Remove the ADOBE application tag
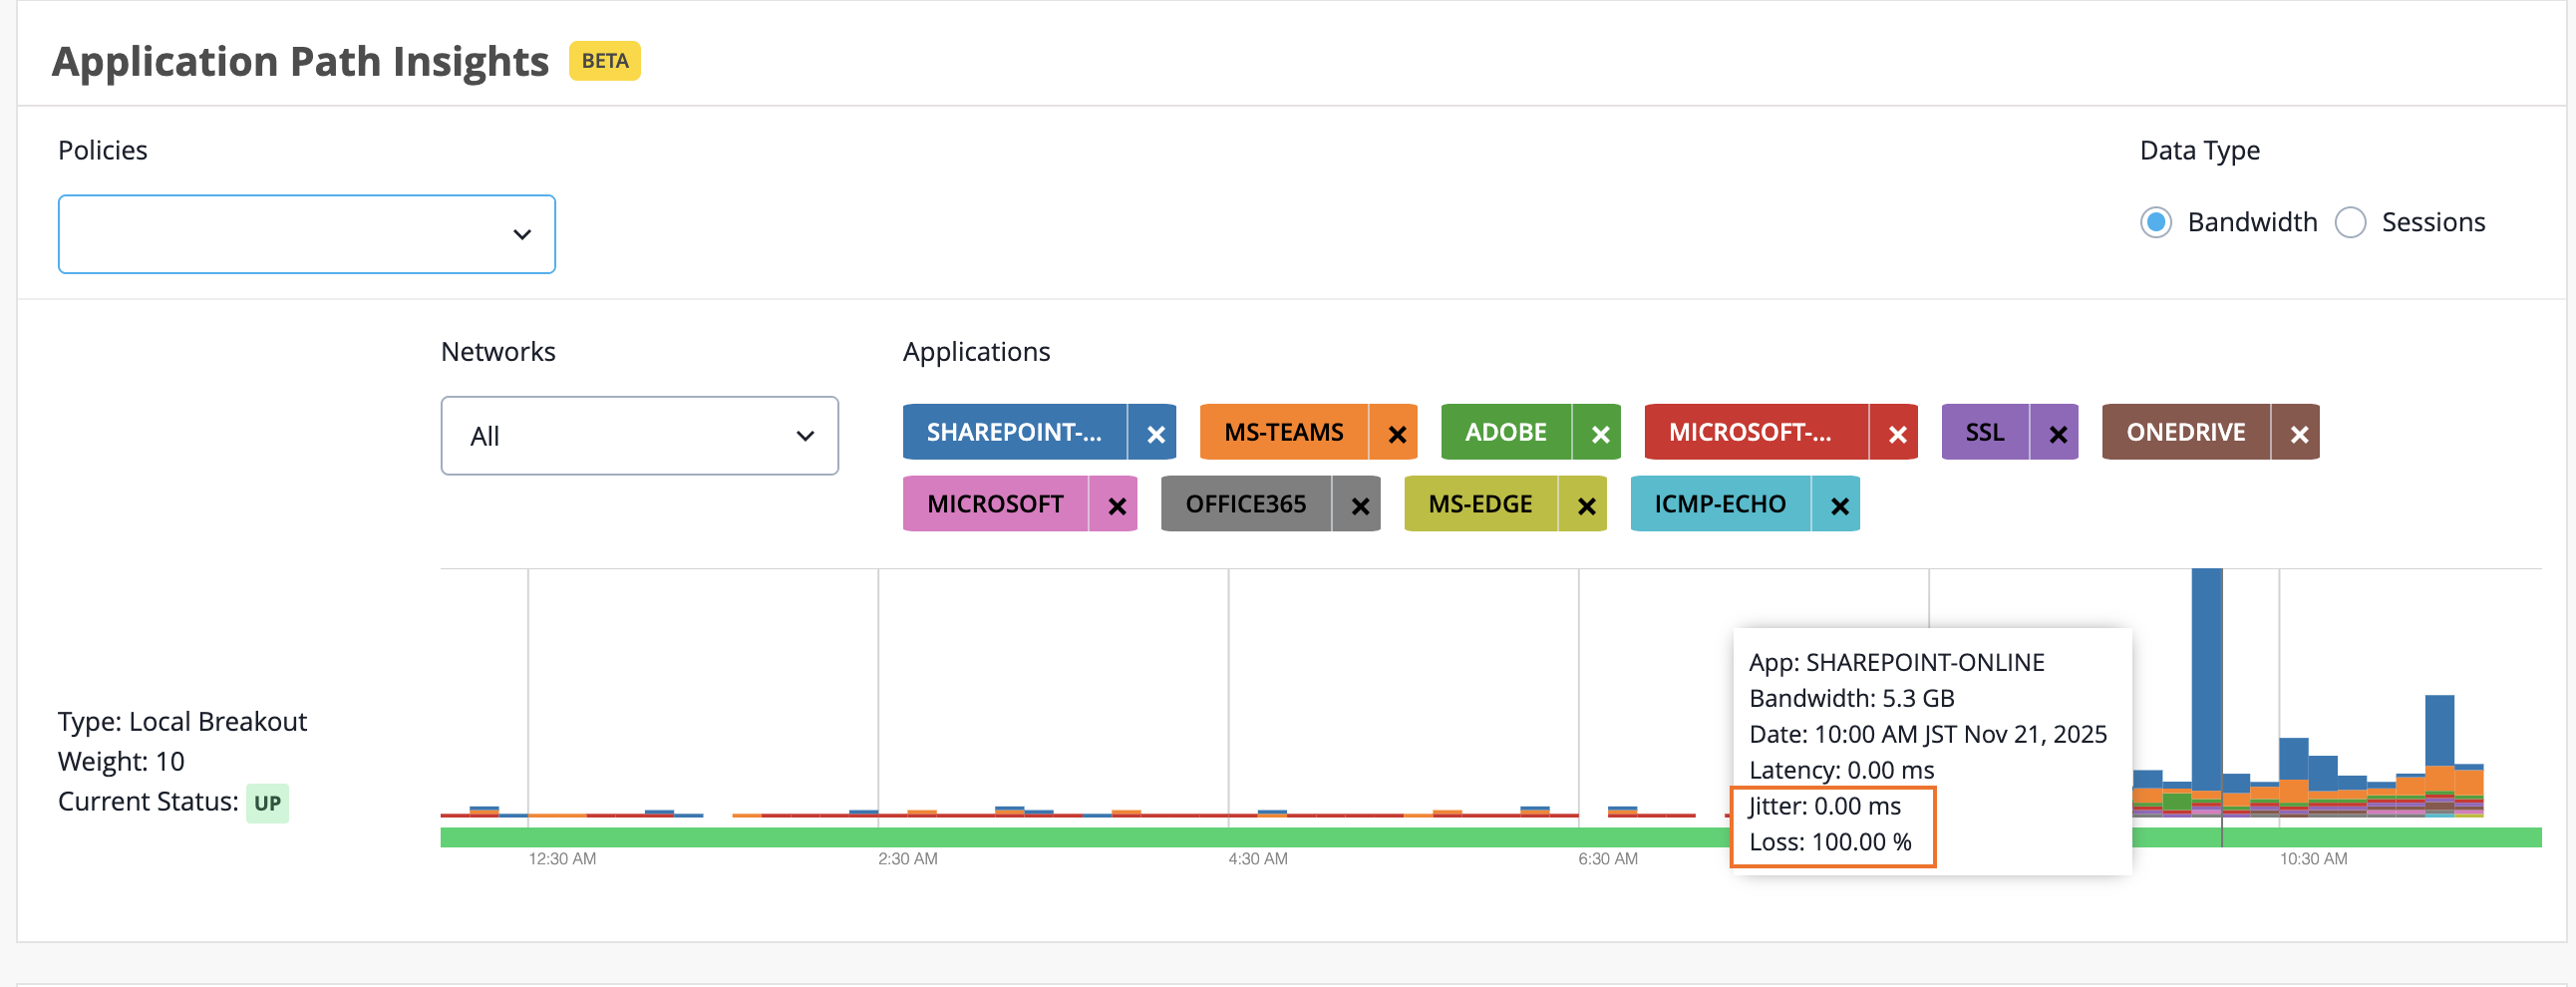Image resolution: width=2576 pixels, height=987 pixels. (x=1598, y=433)
